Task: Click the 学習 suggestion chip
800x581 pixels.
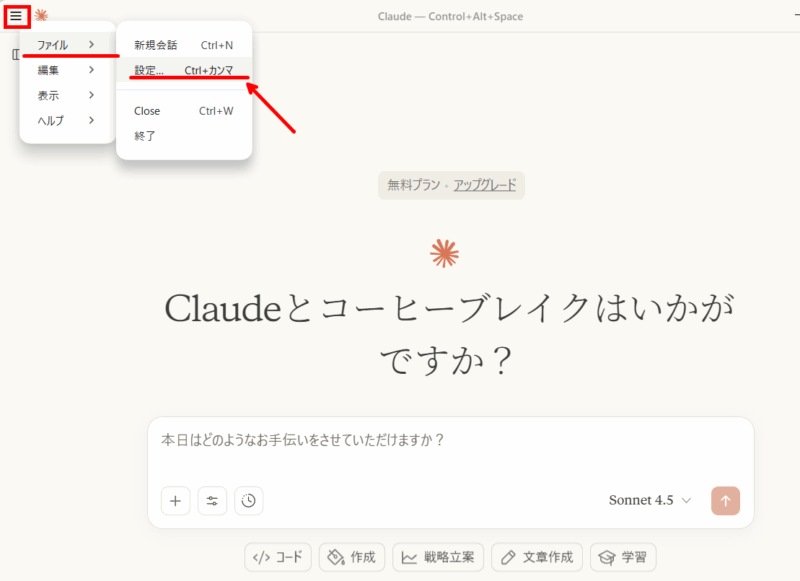Action: point(623,557)
